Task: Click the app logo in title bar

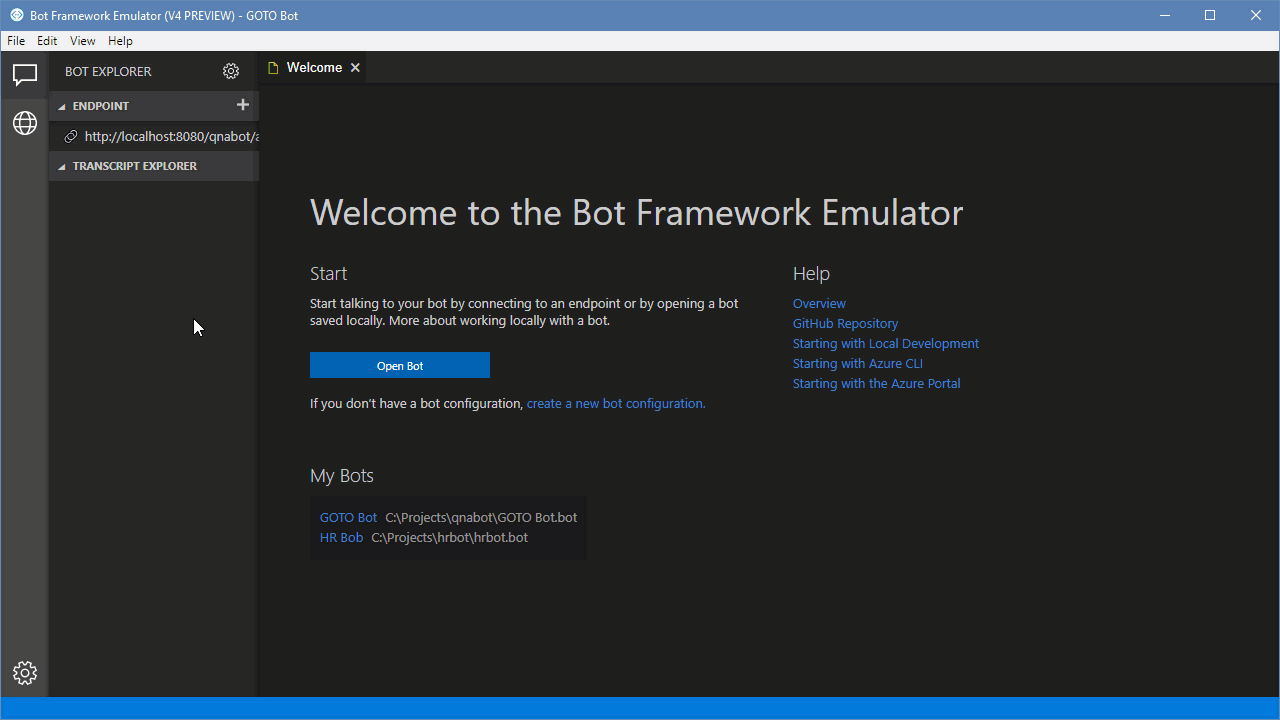Action: 16,15
